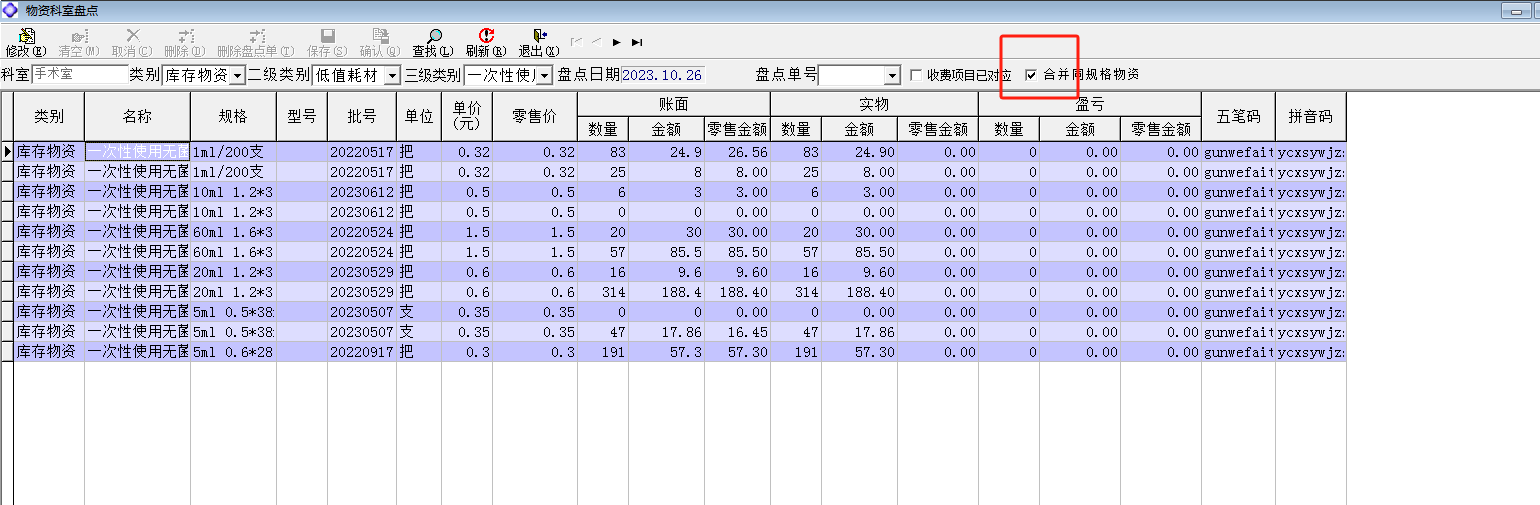Click the 保存 (Save) toolbar icon
1540x505 pixels.
[x=327, y=35]
